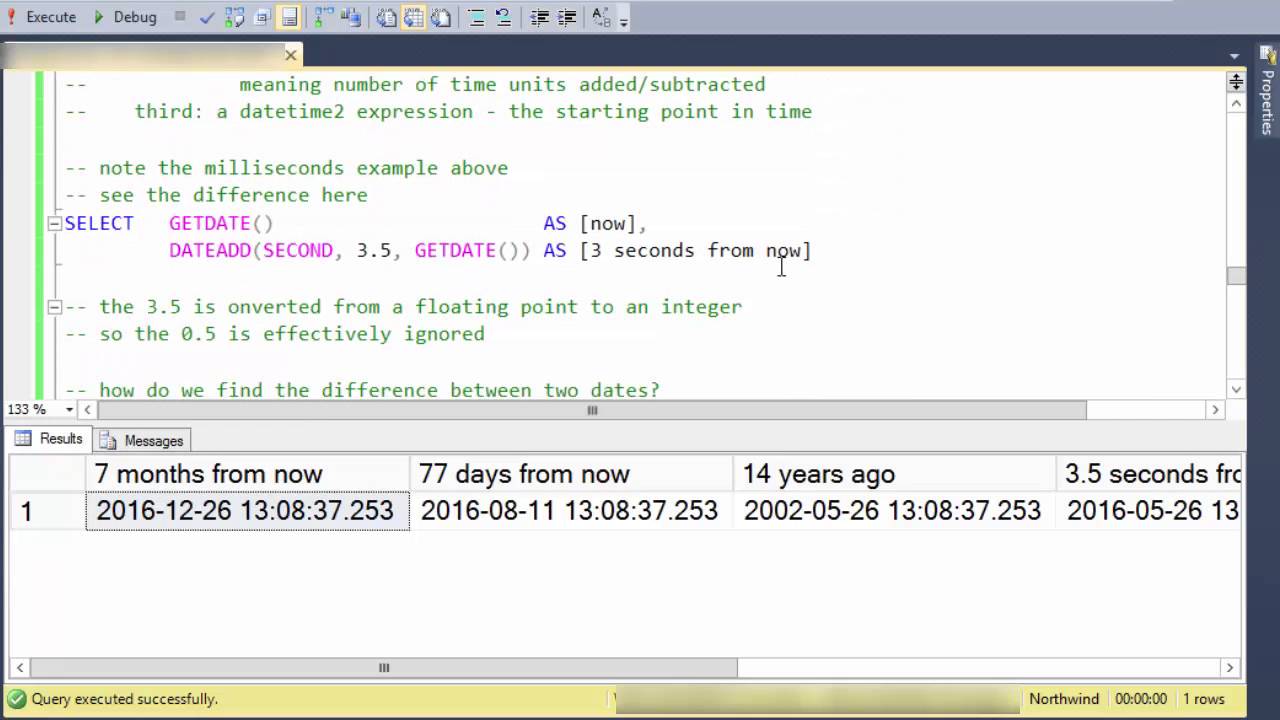
Task: Click the SELECT keyword in the query
Action: coord(99,223)
